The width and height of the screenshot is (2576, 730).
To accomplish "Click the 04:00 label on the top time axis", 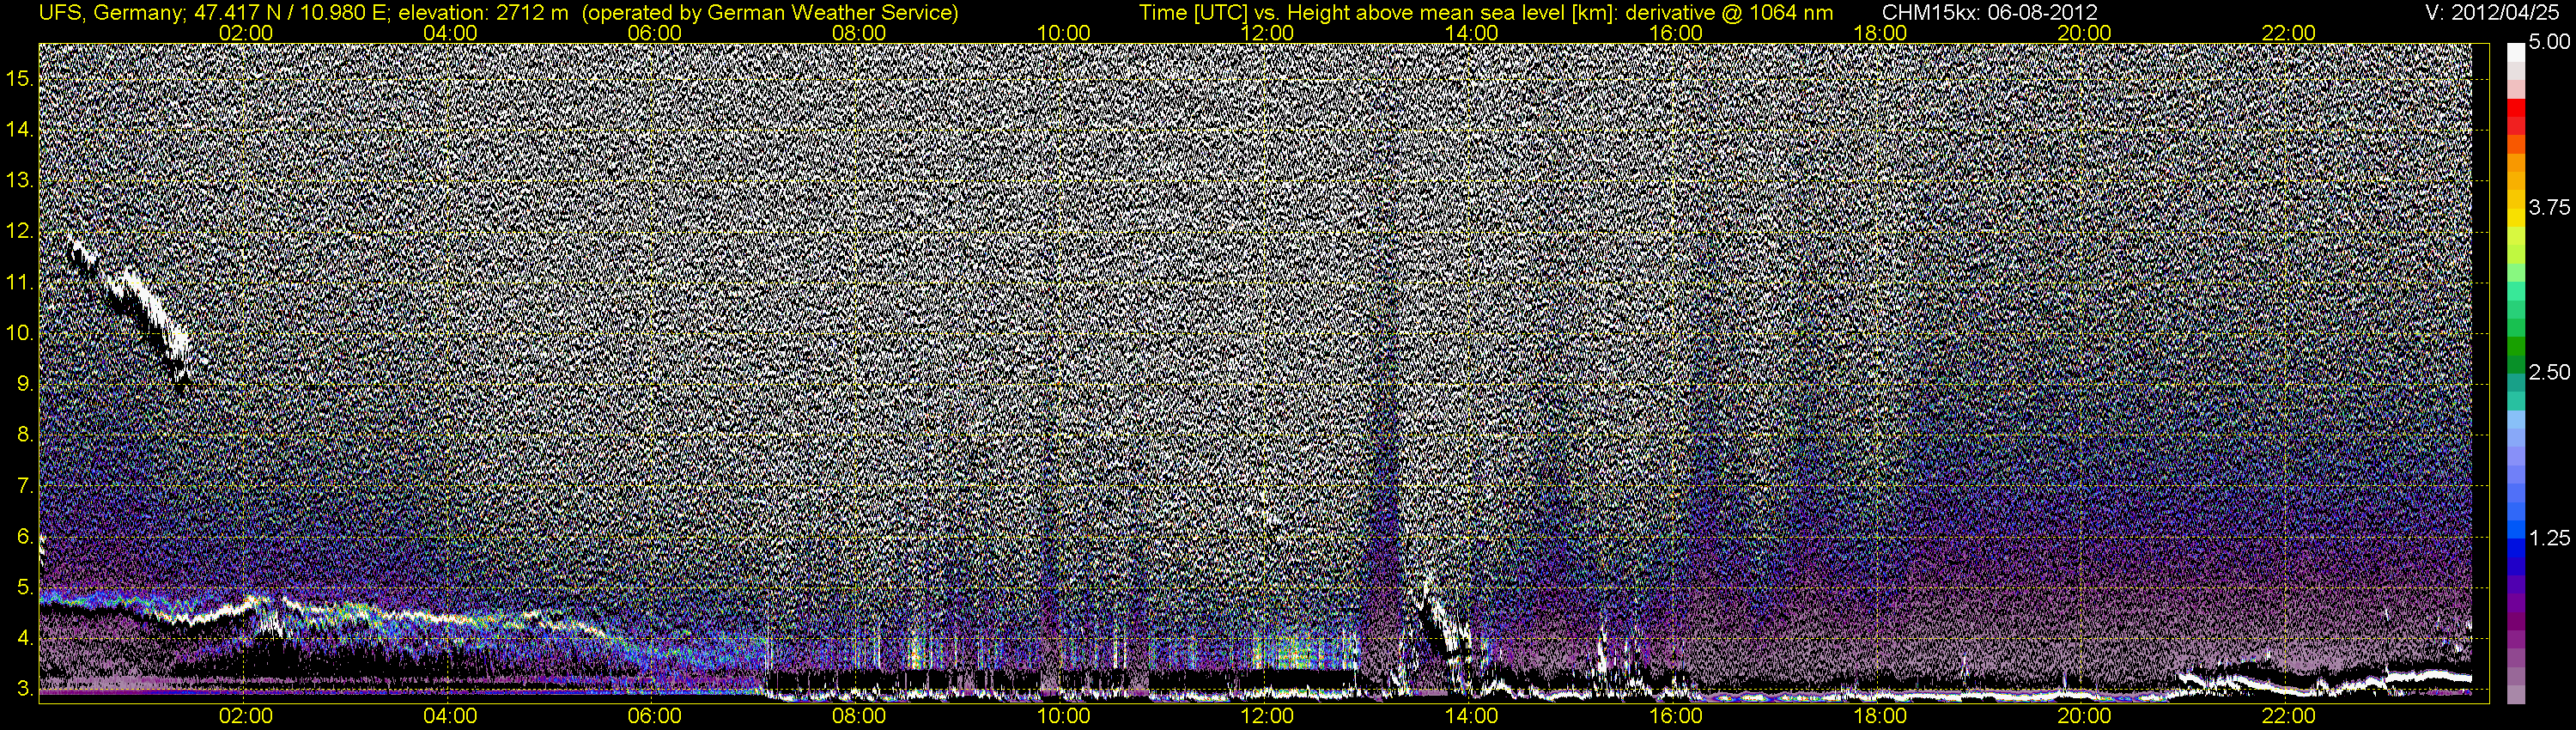I will pos(450,33).
